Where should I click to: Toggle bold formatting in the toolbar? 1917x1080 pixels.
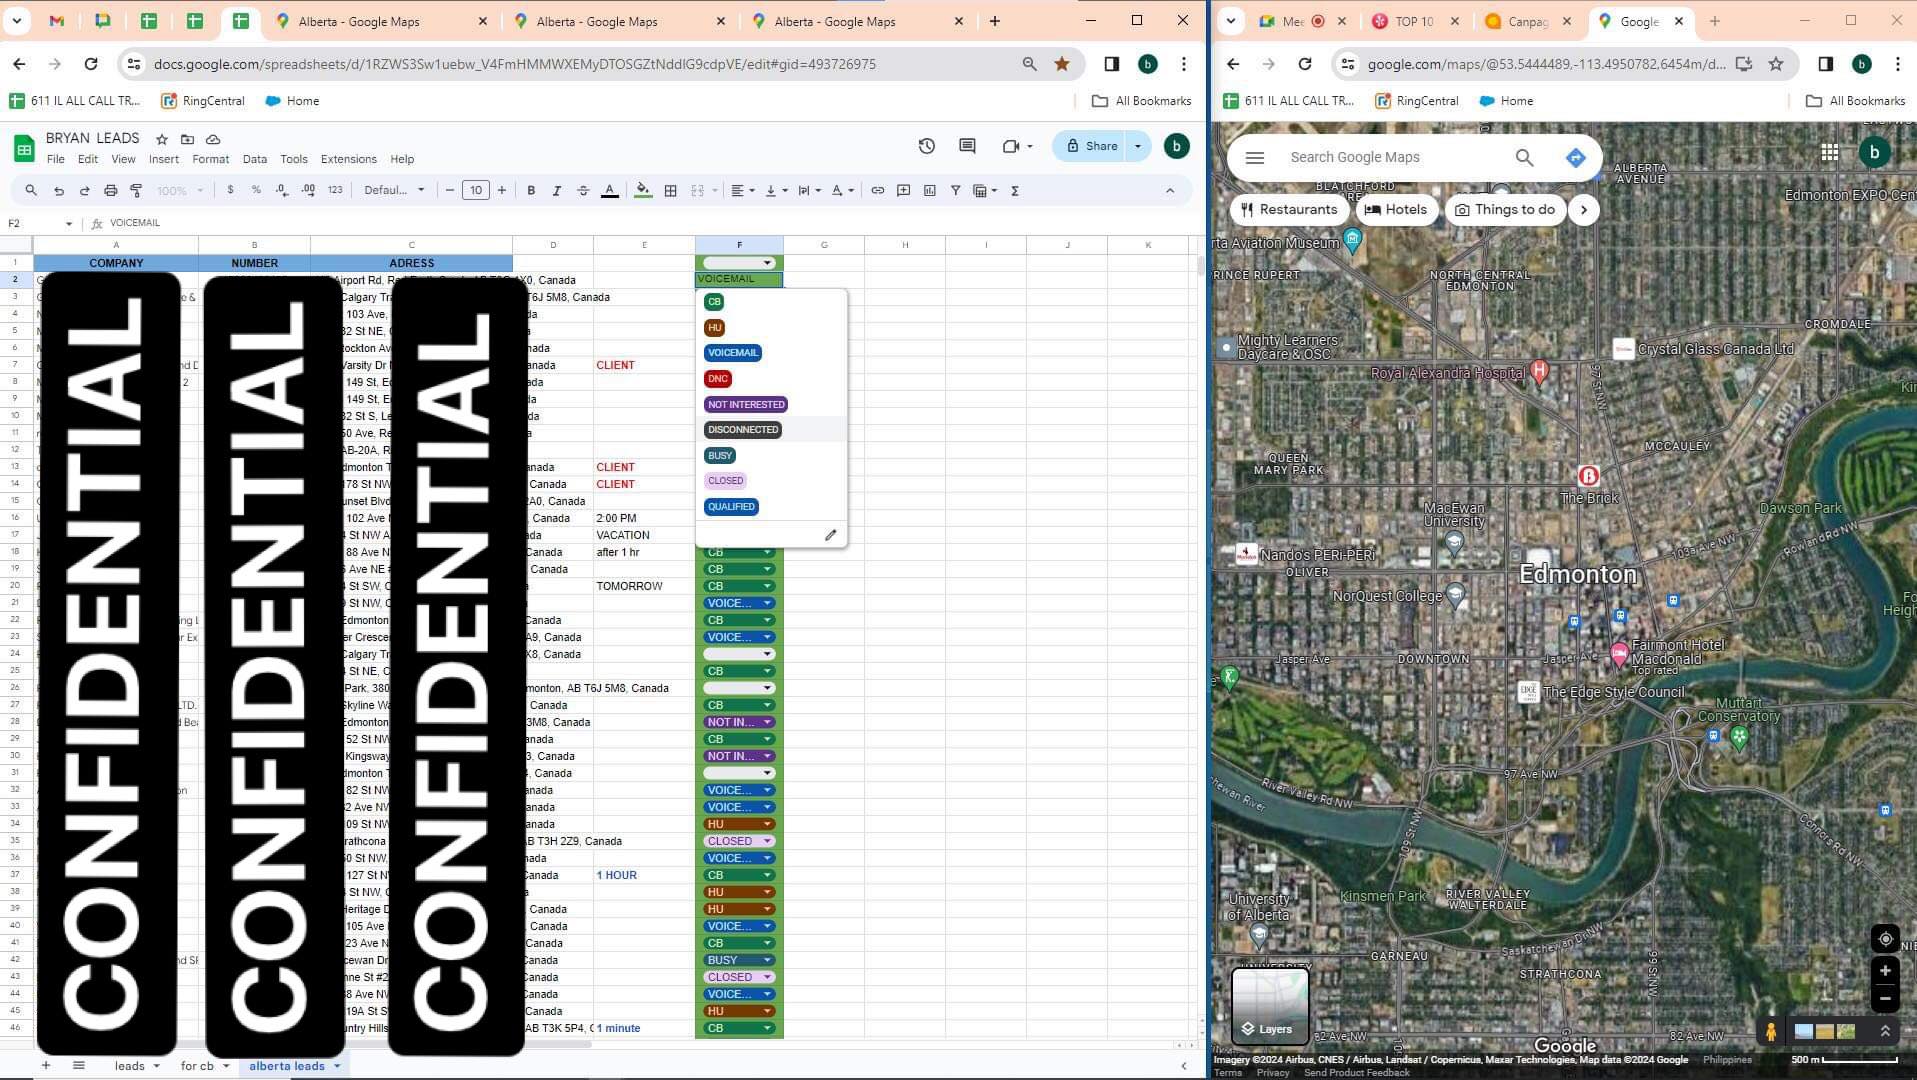531,190
